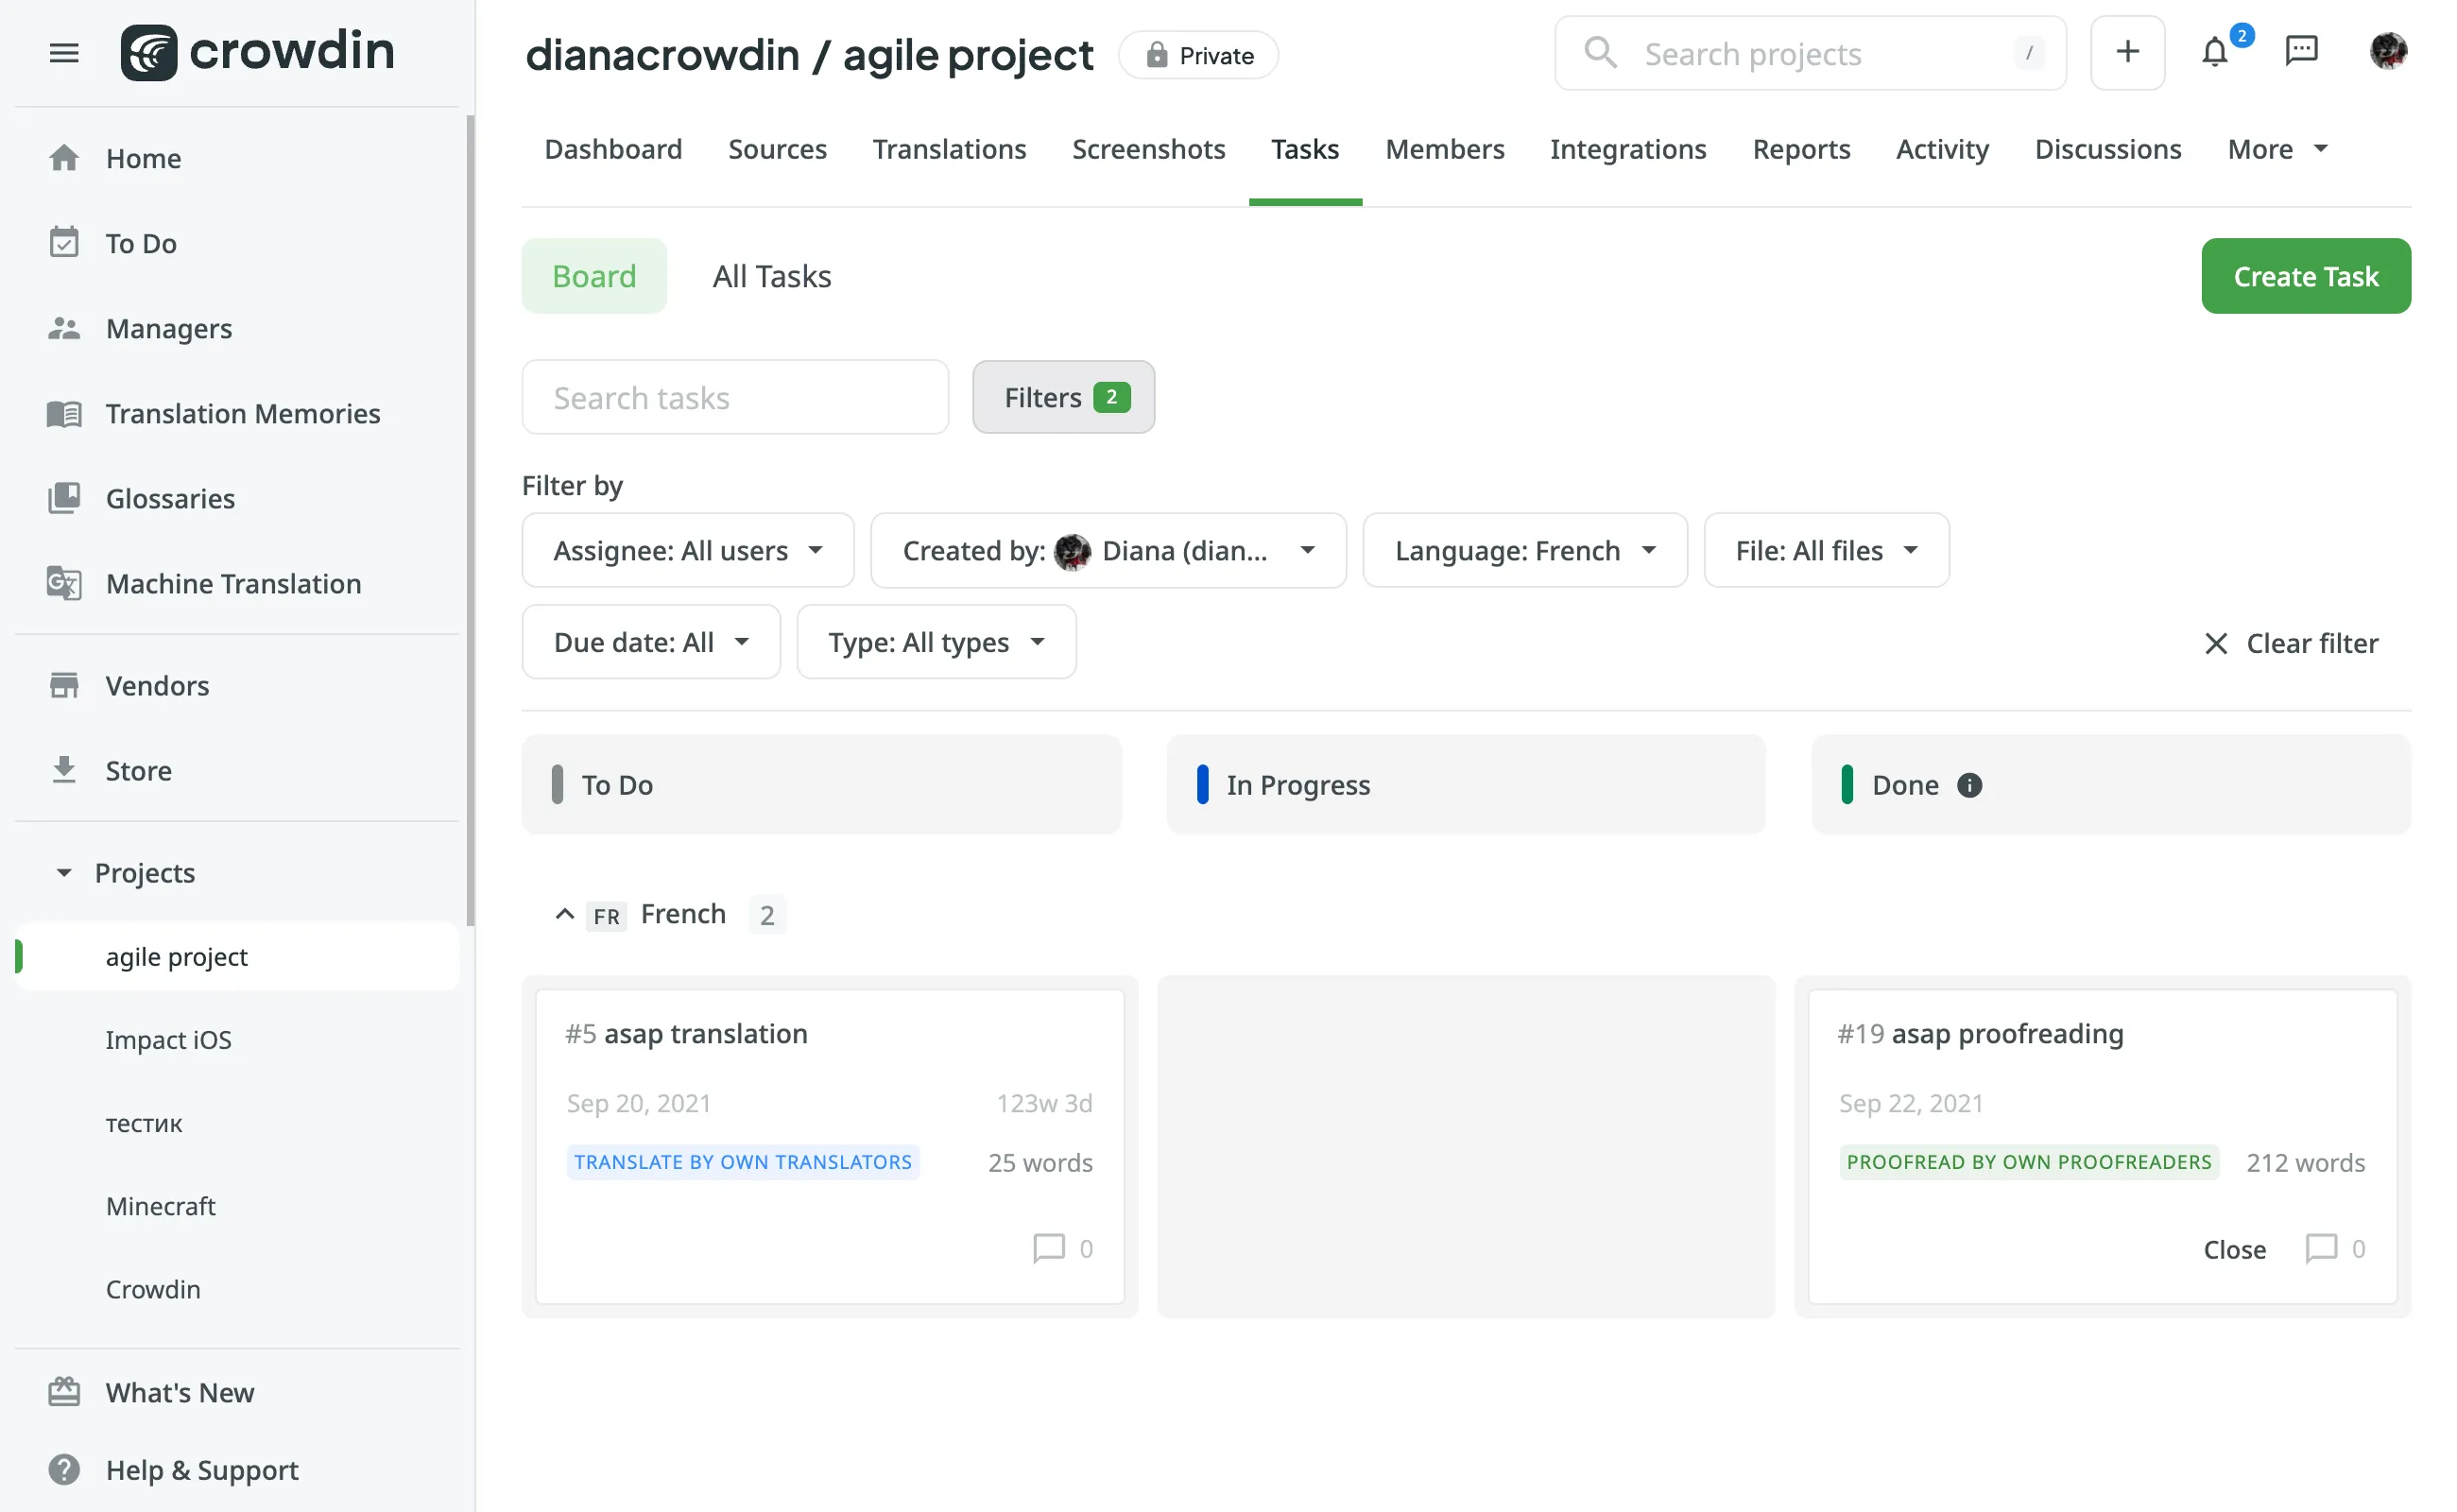
Task: Select the Screenshots tab
Action: 1149,147
